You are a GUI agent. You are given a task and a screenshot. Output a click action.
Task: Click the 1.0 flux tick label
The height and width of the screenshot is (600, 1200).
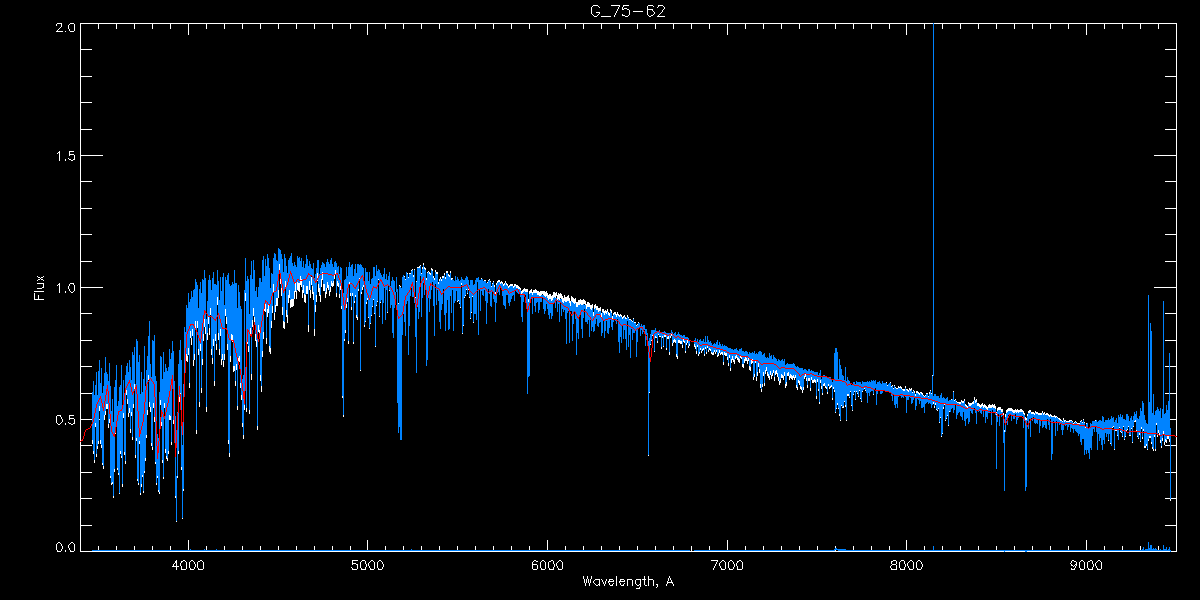pos(66,288)
